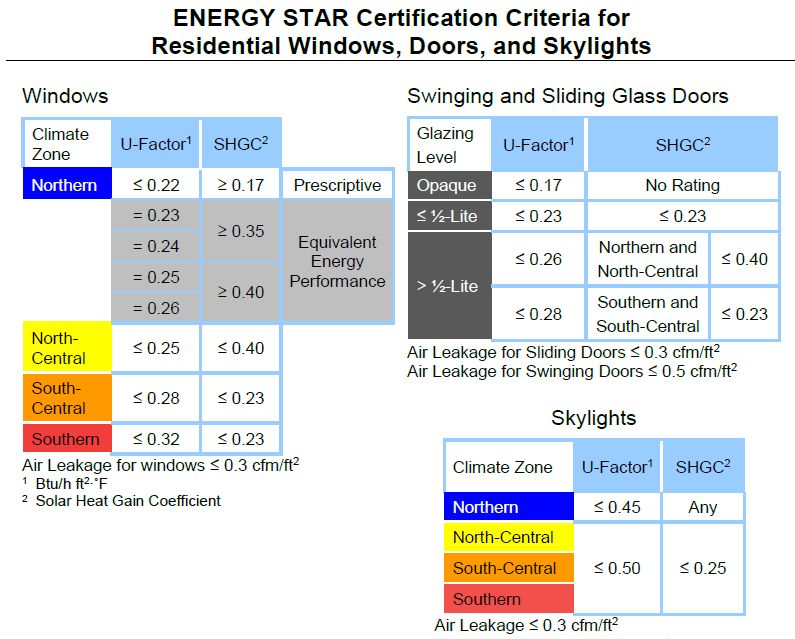795x639 pixels.
Task: Click the 'Northern and North-Central' door cell
Action: pos(648,259)
